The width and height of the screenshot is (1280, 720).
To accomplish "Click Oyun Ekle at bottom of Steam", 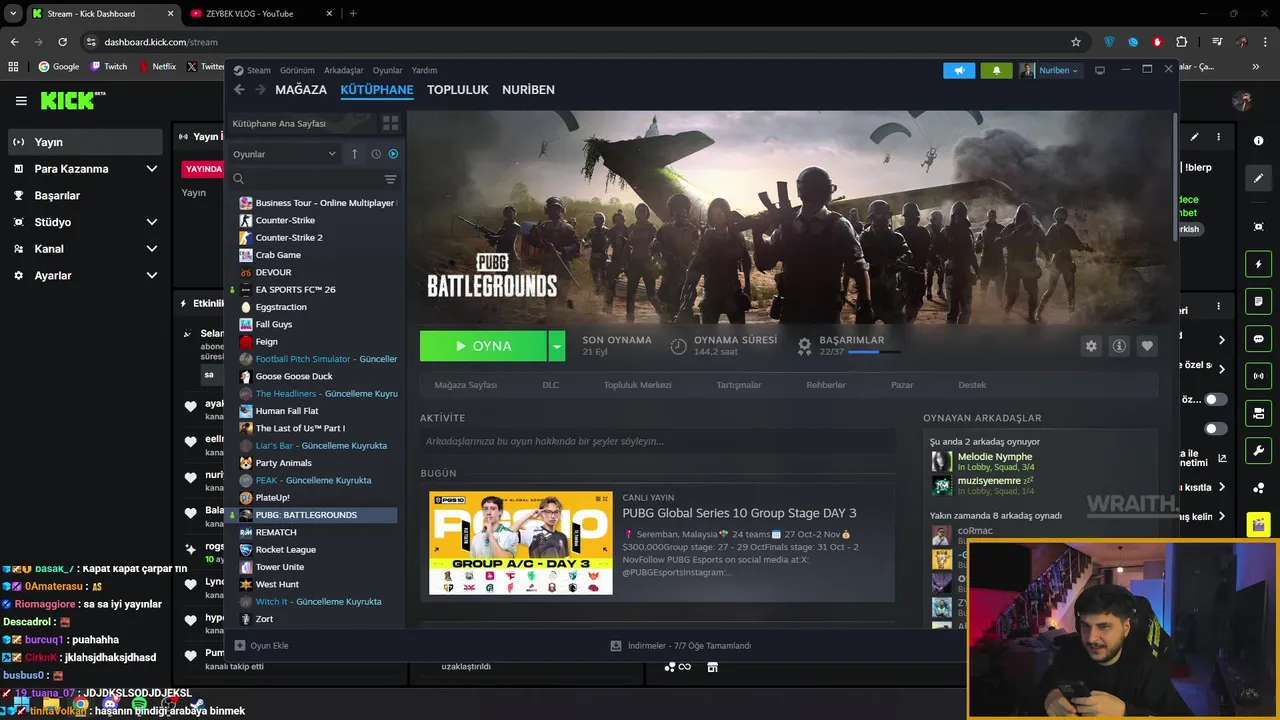I will (x=262, y=646).
